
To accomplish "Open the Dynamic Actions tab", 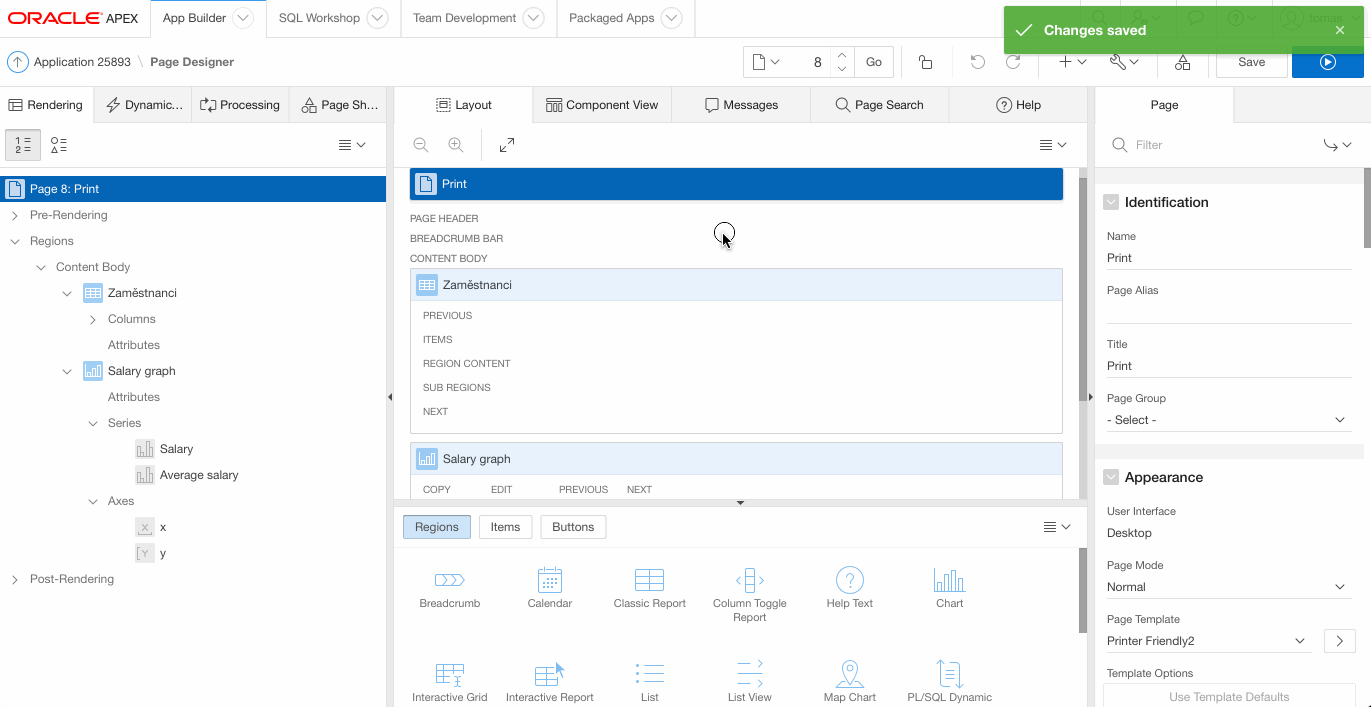I will click(145, 105).
